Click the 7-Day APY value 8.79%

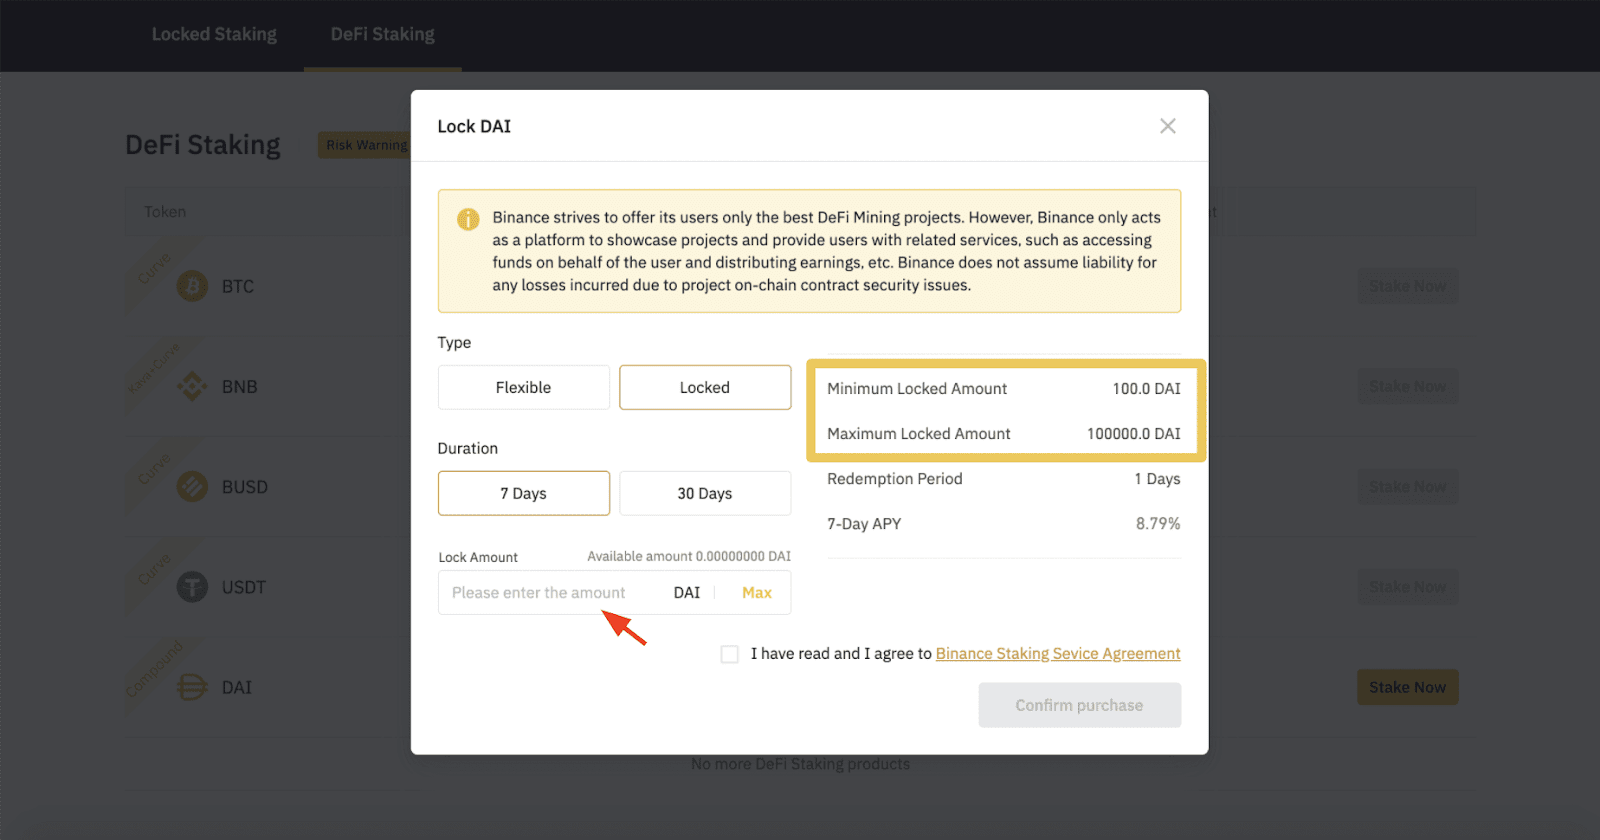tap(1158, 524)
